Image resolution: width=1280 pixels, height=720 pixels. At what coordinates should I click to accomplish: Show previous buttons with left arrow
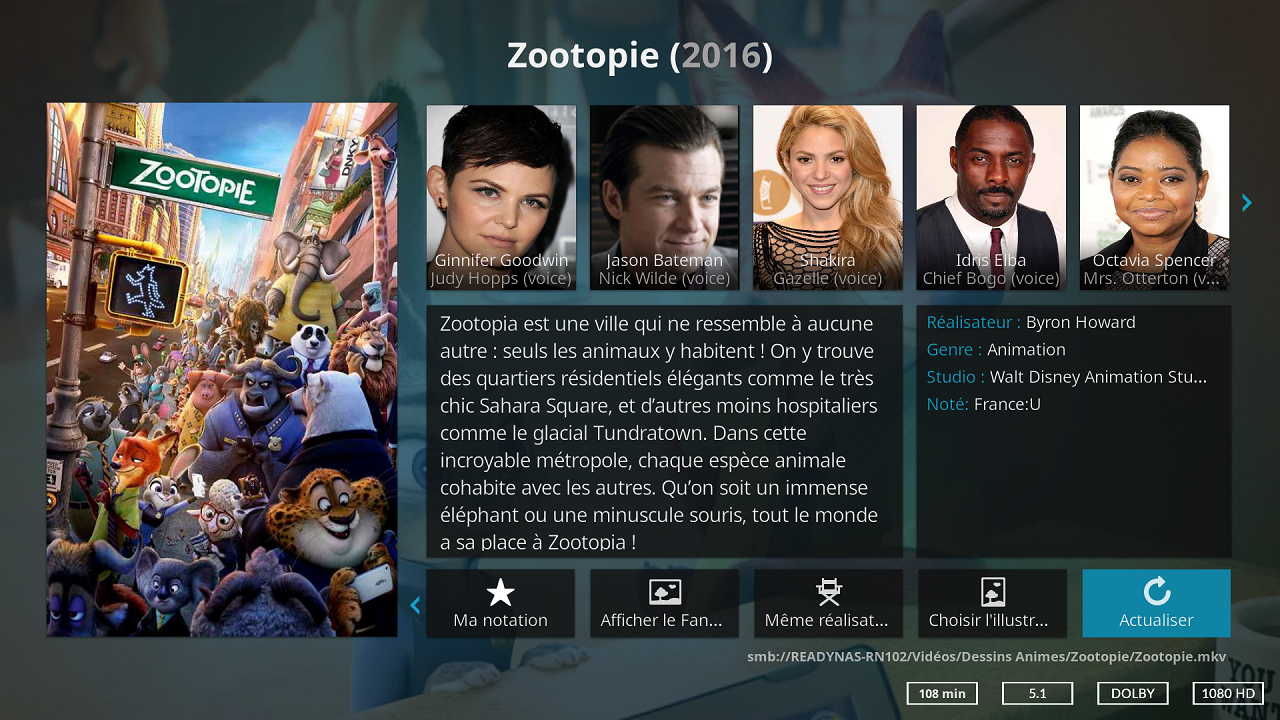coord(415,605)
